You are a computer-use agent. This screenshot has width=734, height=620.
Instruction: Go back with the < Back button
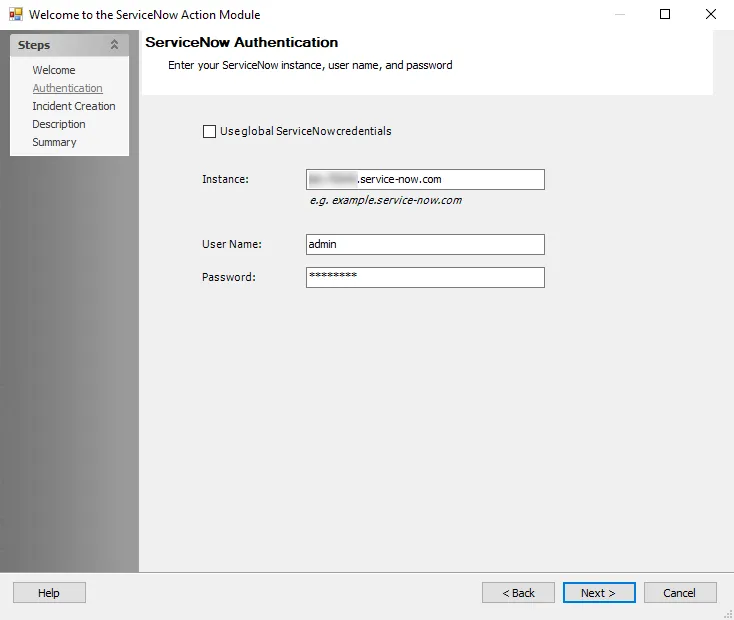coord(518,593)
